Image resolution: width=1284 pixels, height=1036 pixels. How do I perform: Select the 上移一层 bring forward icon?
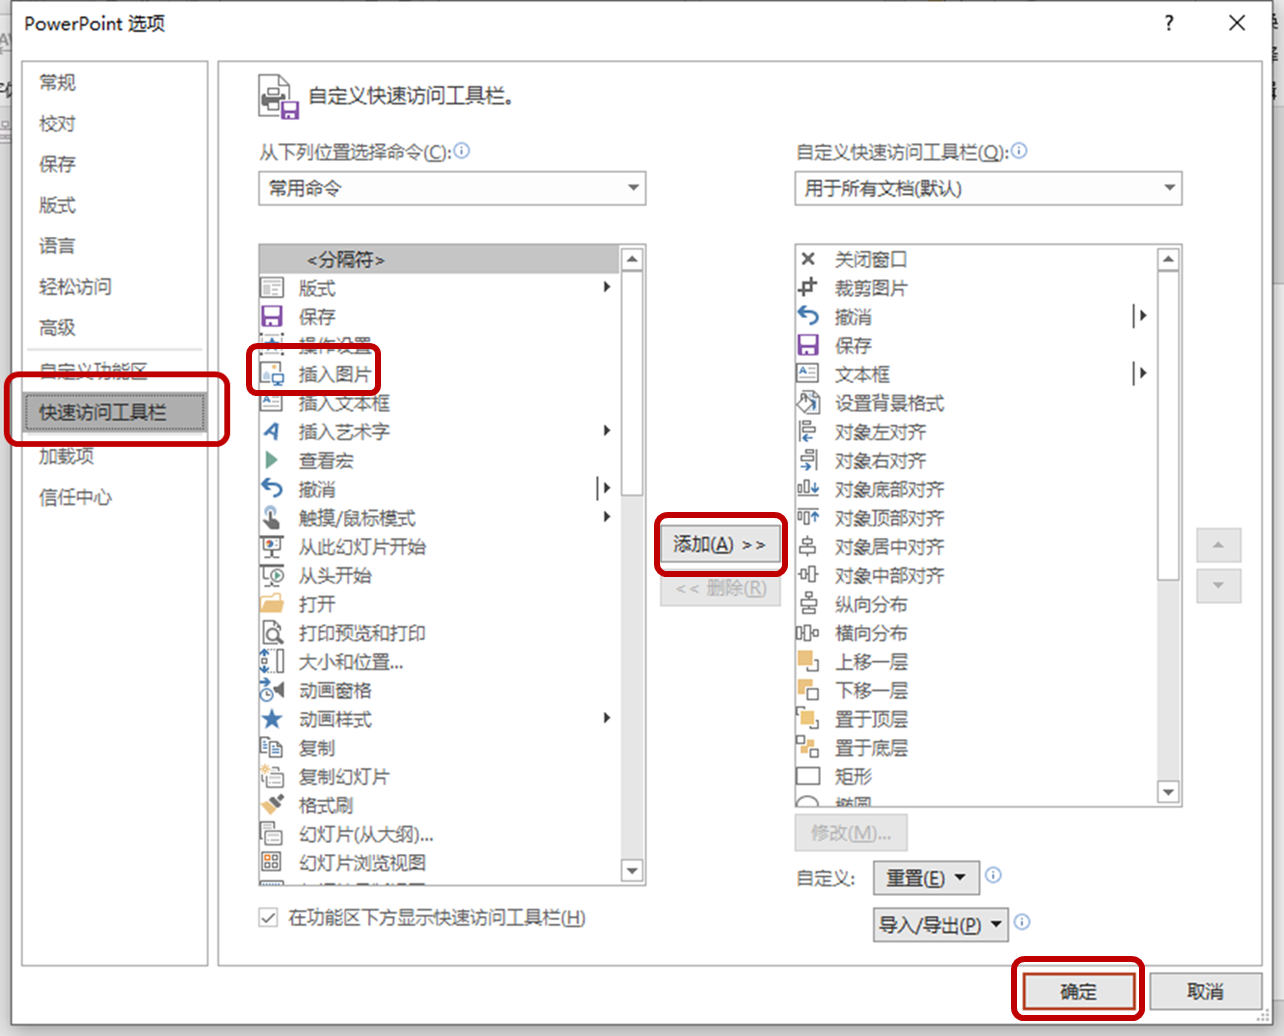[808, 662]
